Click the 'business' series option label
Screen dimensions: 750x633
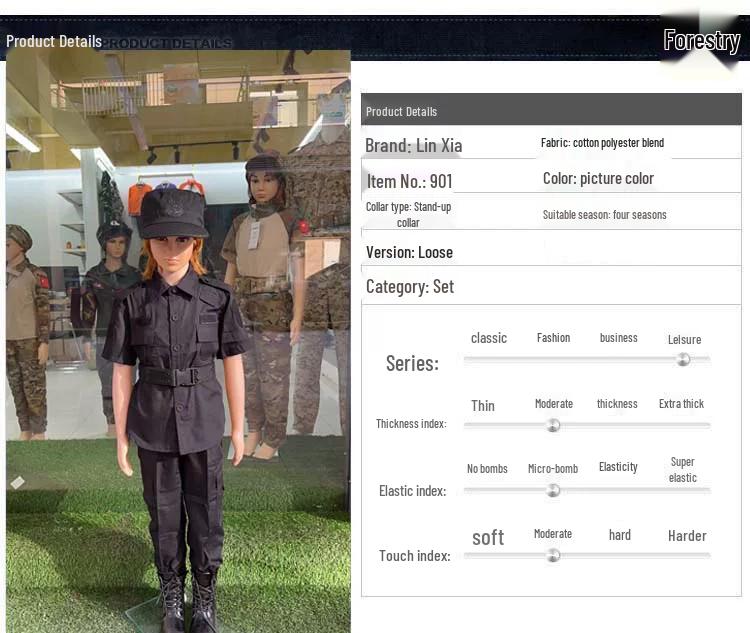(x=618, y=338)
